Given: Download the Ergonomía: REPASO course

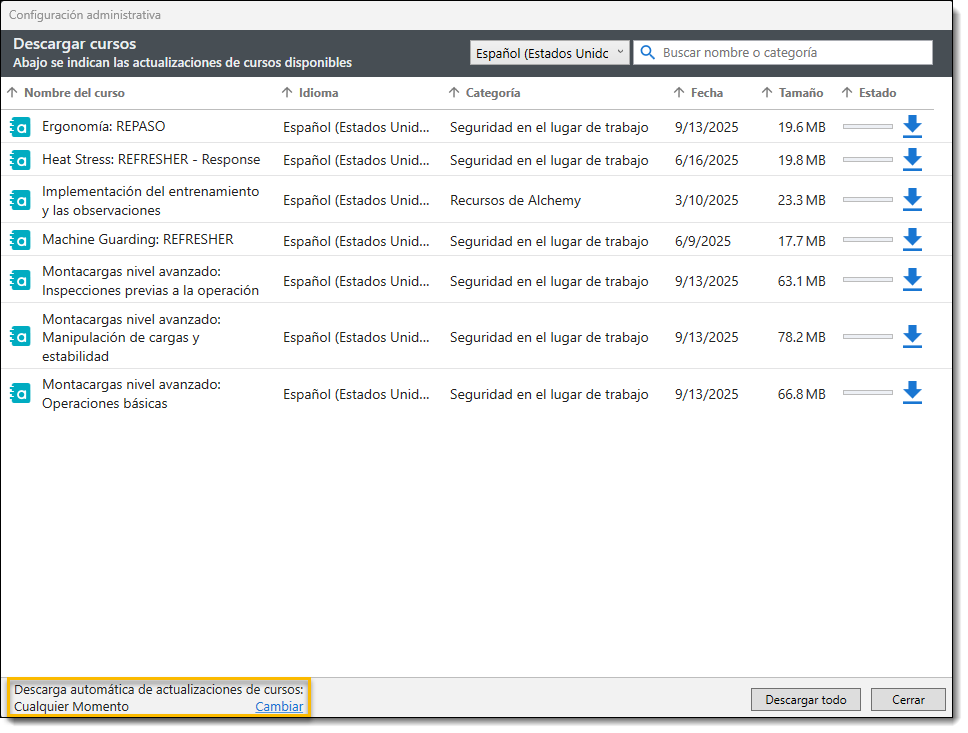Looking at the screenshot, I should [912, 127].
